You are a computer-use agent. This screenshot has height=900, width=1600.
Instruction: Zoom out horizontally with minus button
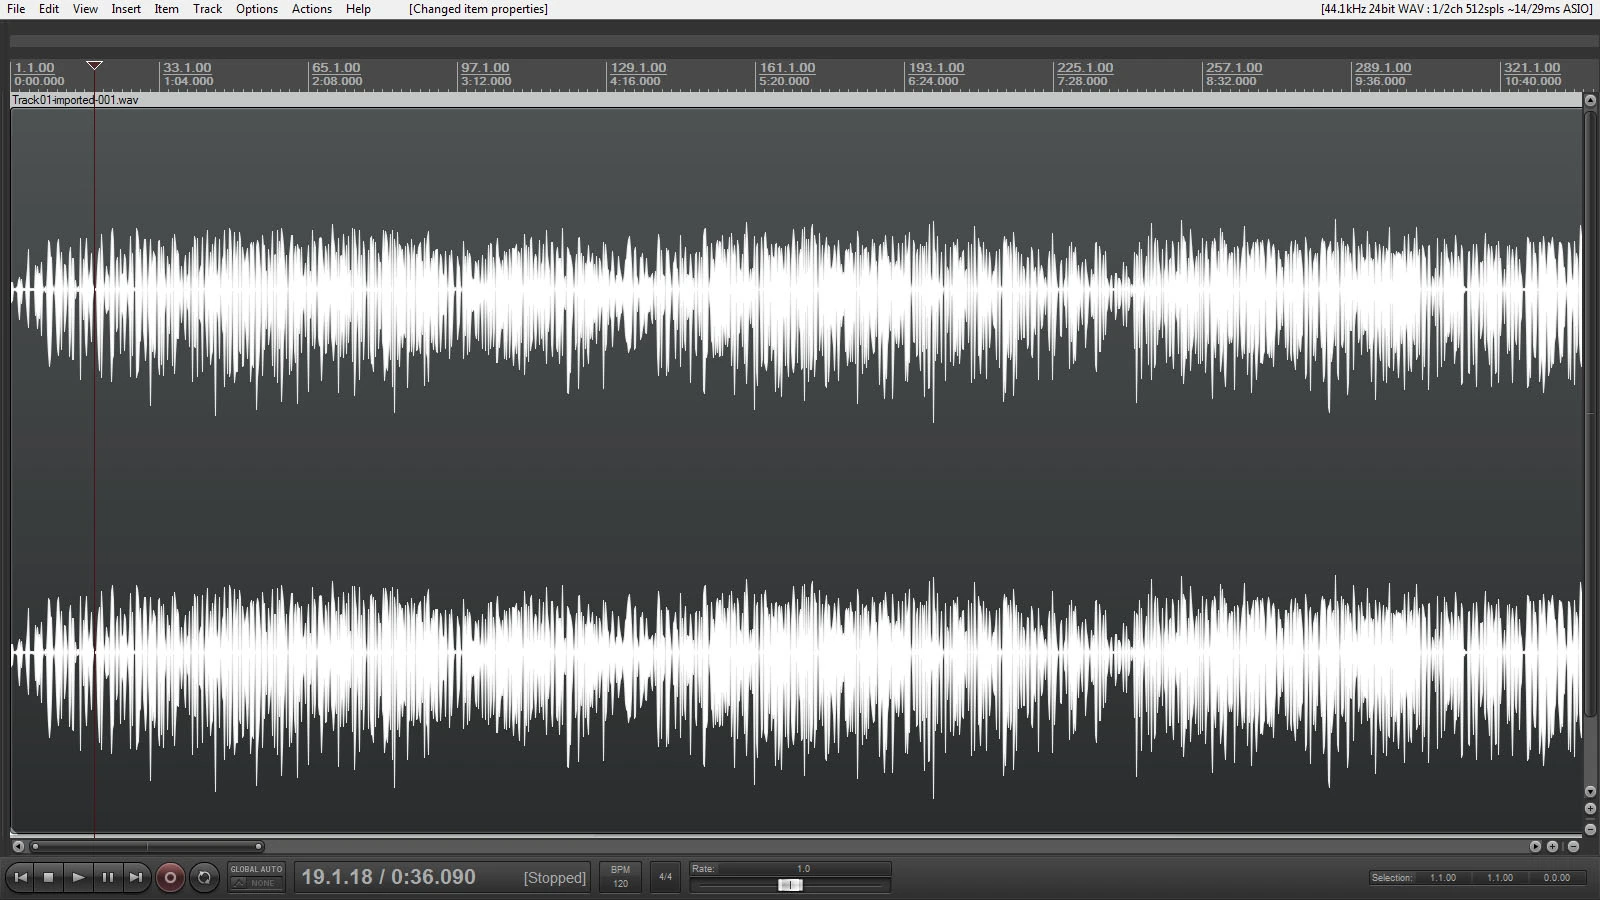coord(1573,847)
